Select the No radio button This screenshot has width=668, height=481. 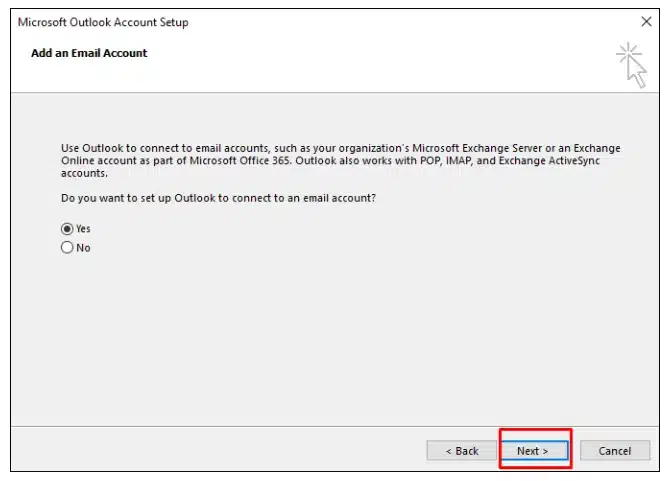coord(67,248)
